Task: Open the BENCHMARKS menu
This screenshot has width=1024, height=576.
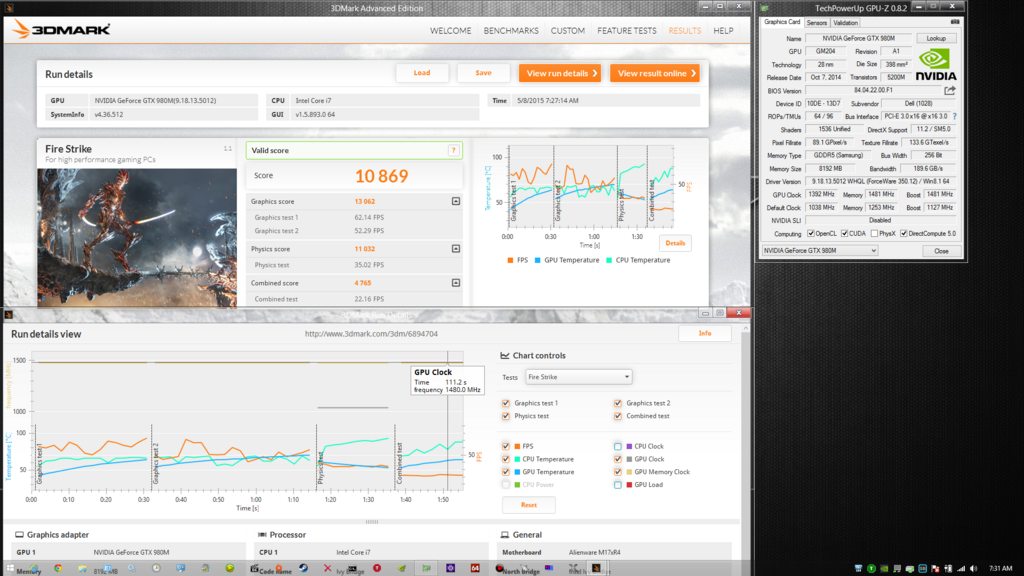Action: (511, 31)
